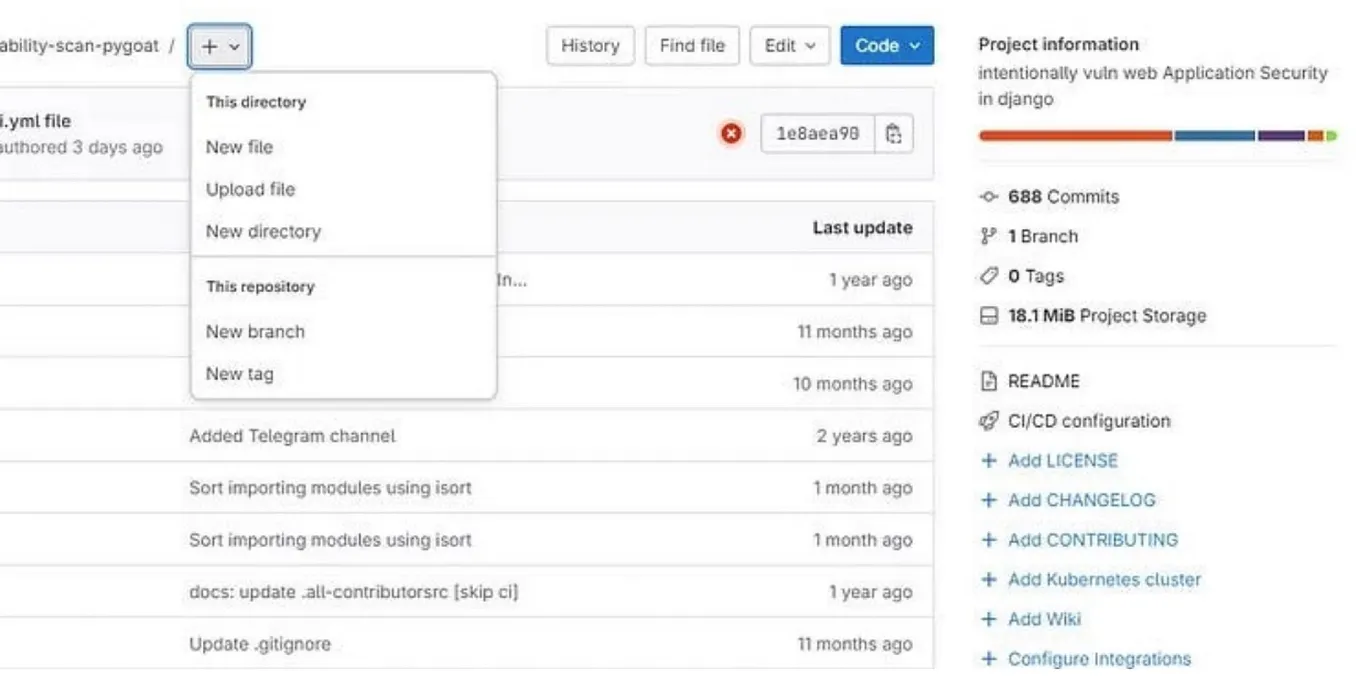Copy the commit SHA 1e8aea98
Screen dimensions: 1358x679
pos(893,132)
